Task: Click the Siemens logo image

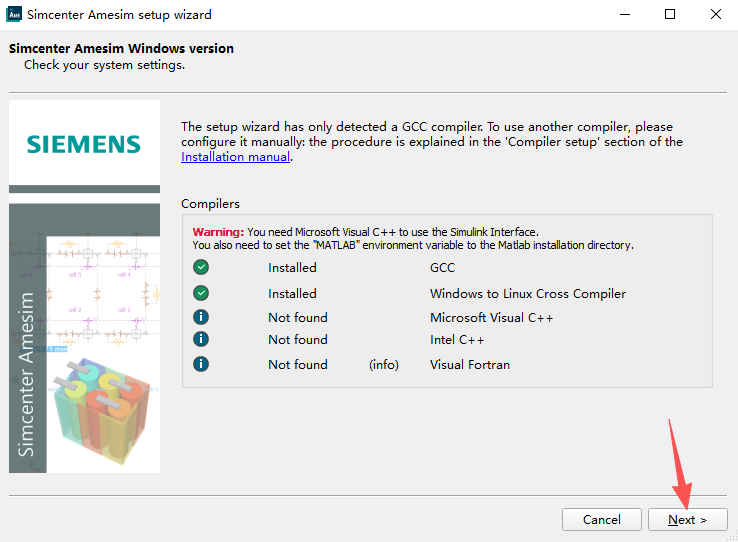Action: pos(84,144)
